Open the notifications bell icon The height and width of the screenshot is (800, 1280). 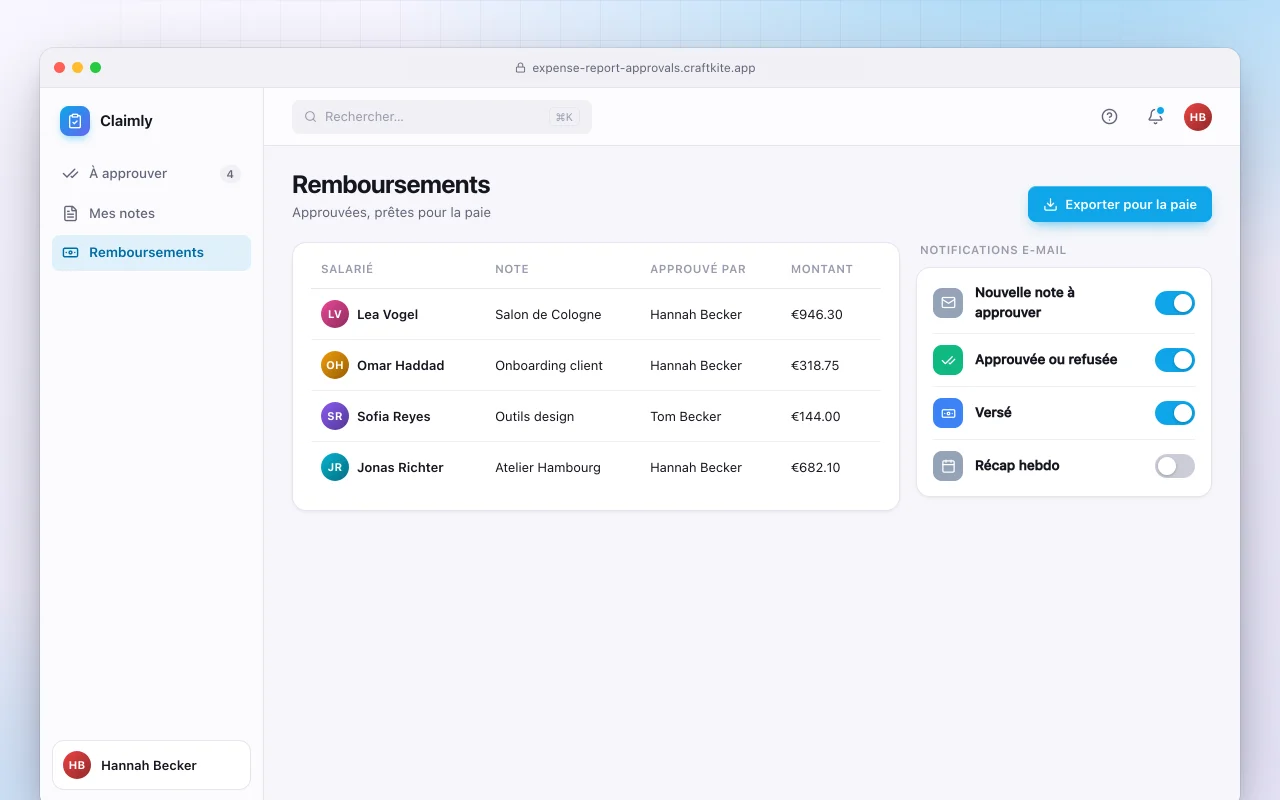pos(1155,117)
